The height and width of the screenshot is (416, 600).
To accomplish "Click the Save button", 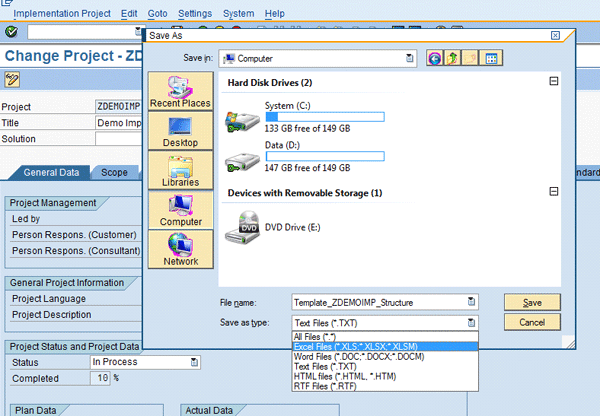I will point(532,302).
